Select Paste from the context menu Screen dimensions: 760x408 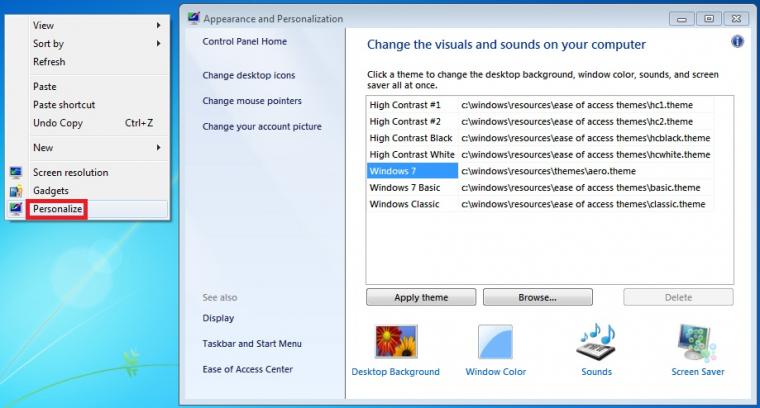[45, 86]
